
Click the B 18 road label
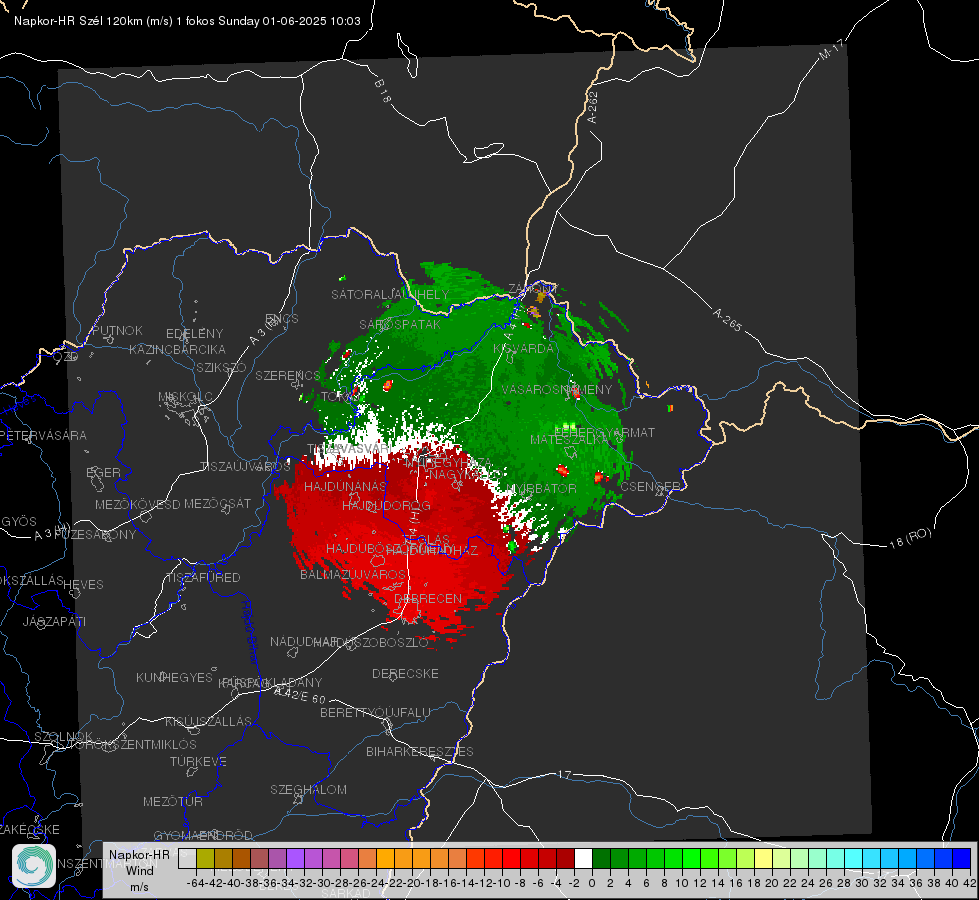click(383, 91)
